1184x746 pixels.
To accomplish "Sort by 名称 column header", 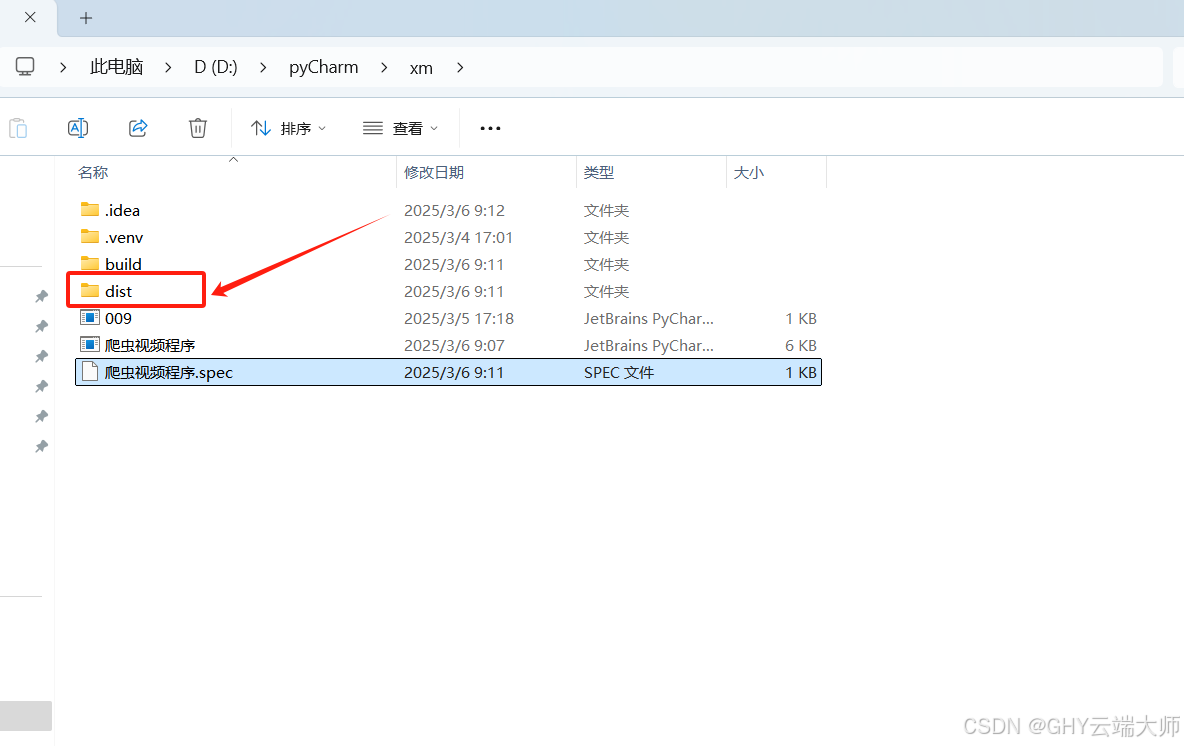I will click(x=93, y=173).
